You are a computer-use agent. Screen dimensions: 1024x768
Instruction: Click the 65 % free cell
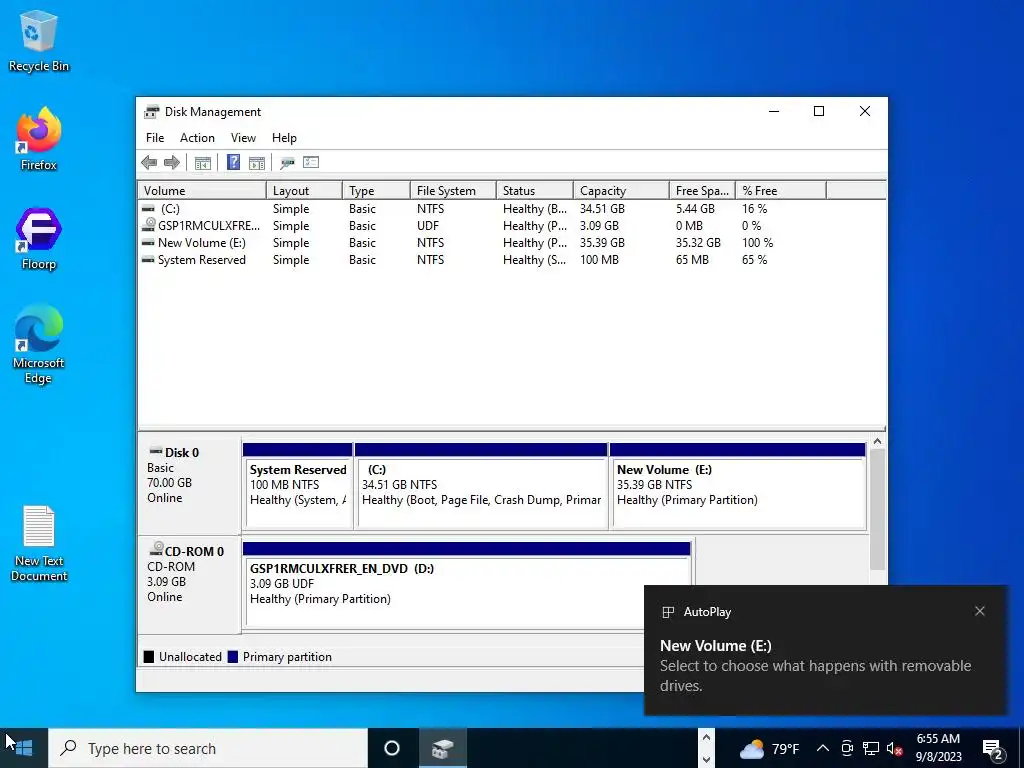[x=754, y=260]
